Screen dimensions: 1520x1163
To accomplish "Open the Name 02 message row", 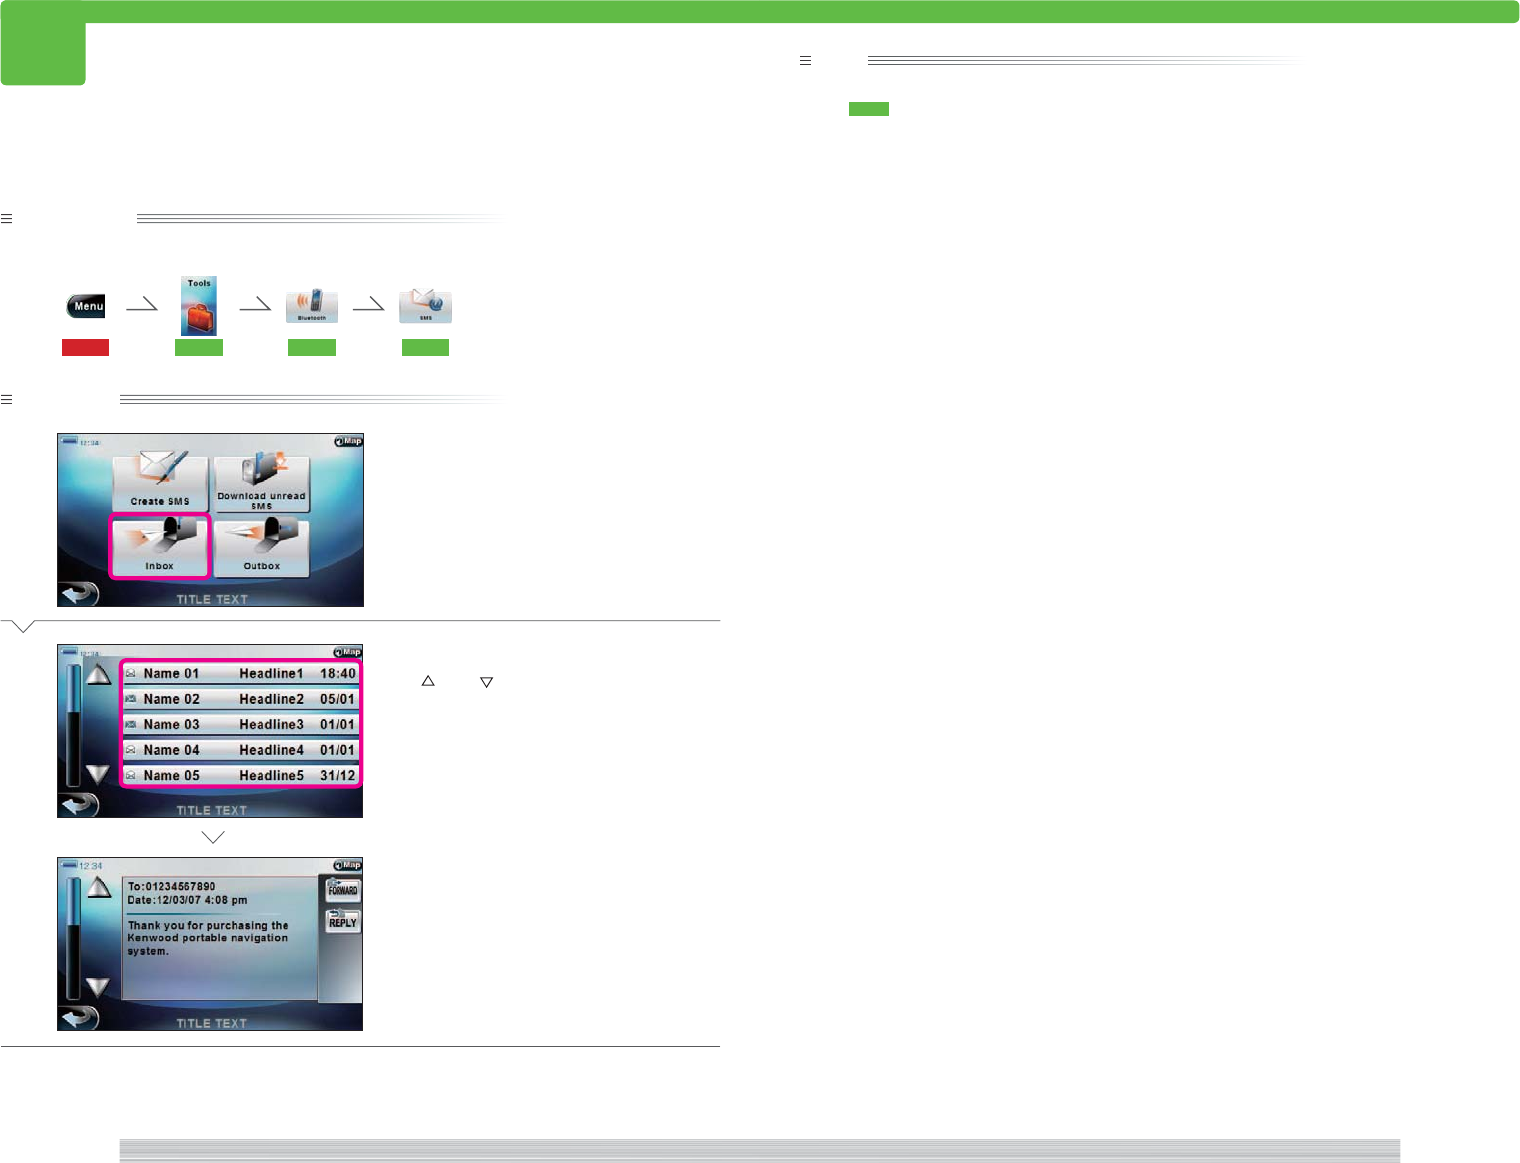I will 240,699.
